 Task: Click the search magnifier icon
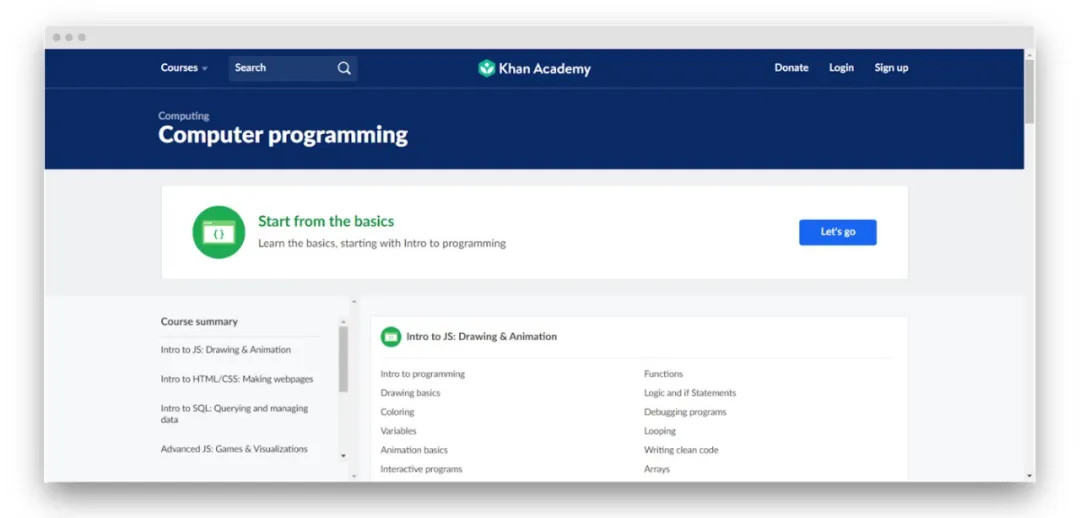(x=344, y=68)
